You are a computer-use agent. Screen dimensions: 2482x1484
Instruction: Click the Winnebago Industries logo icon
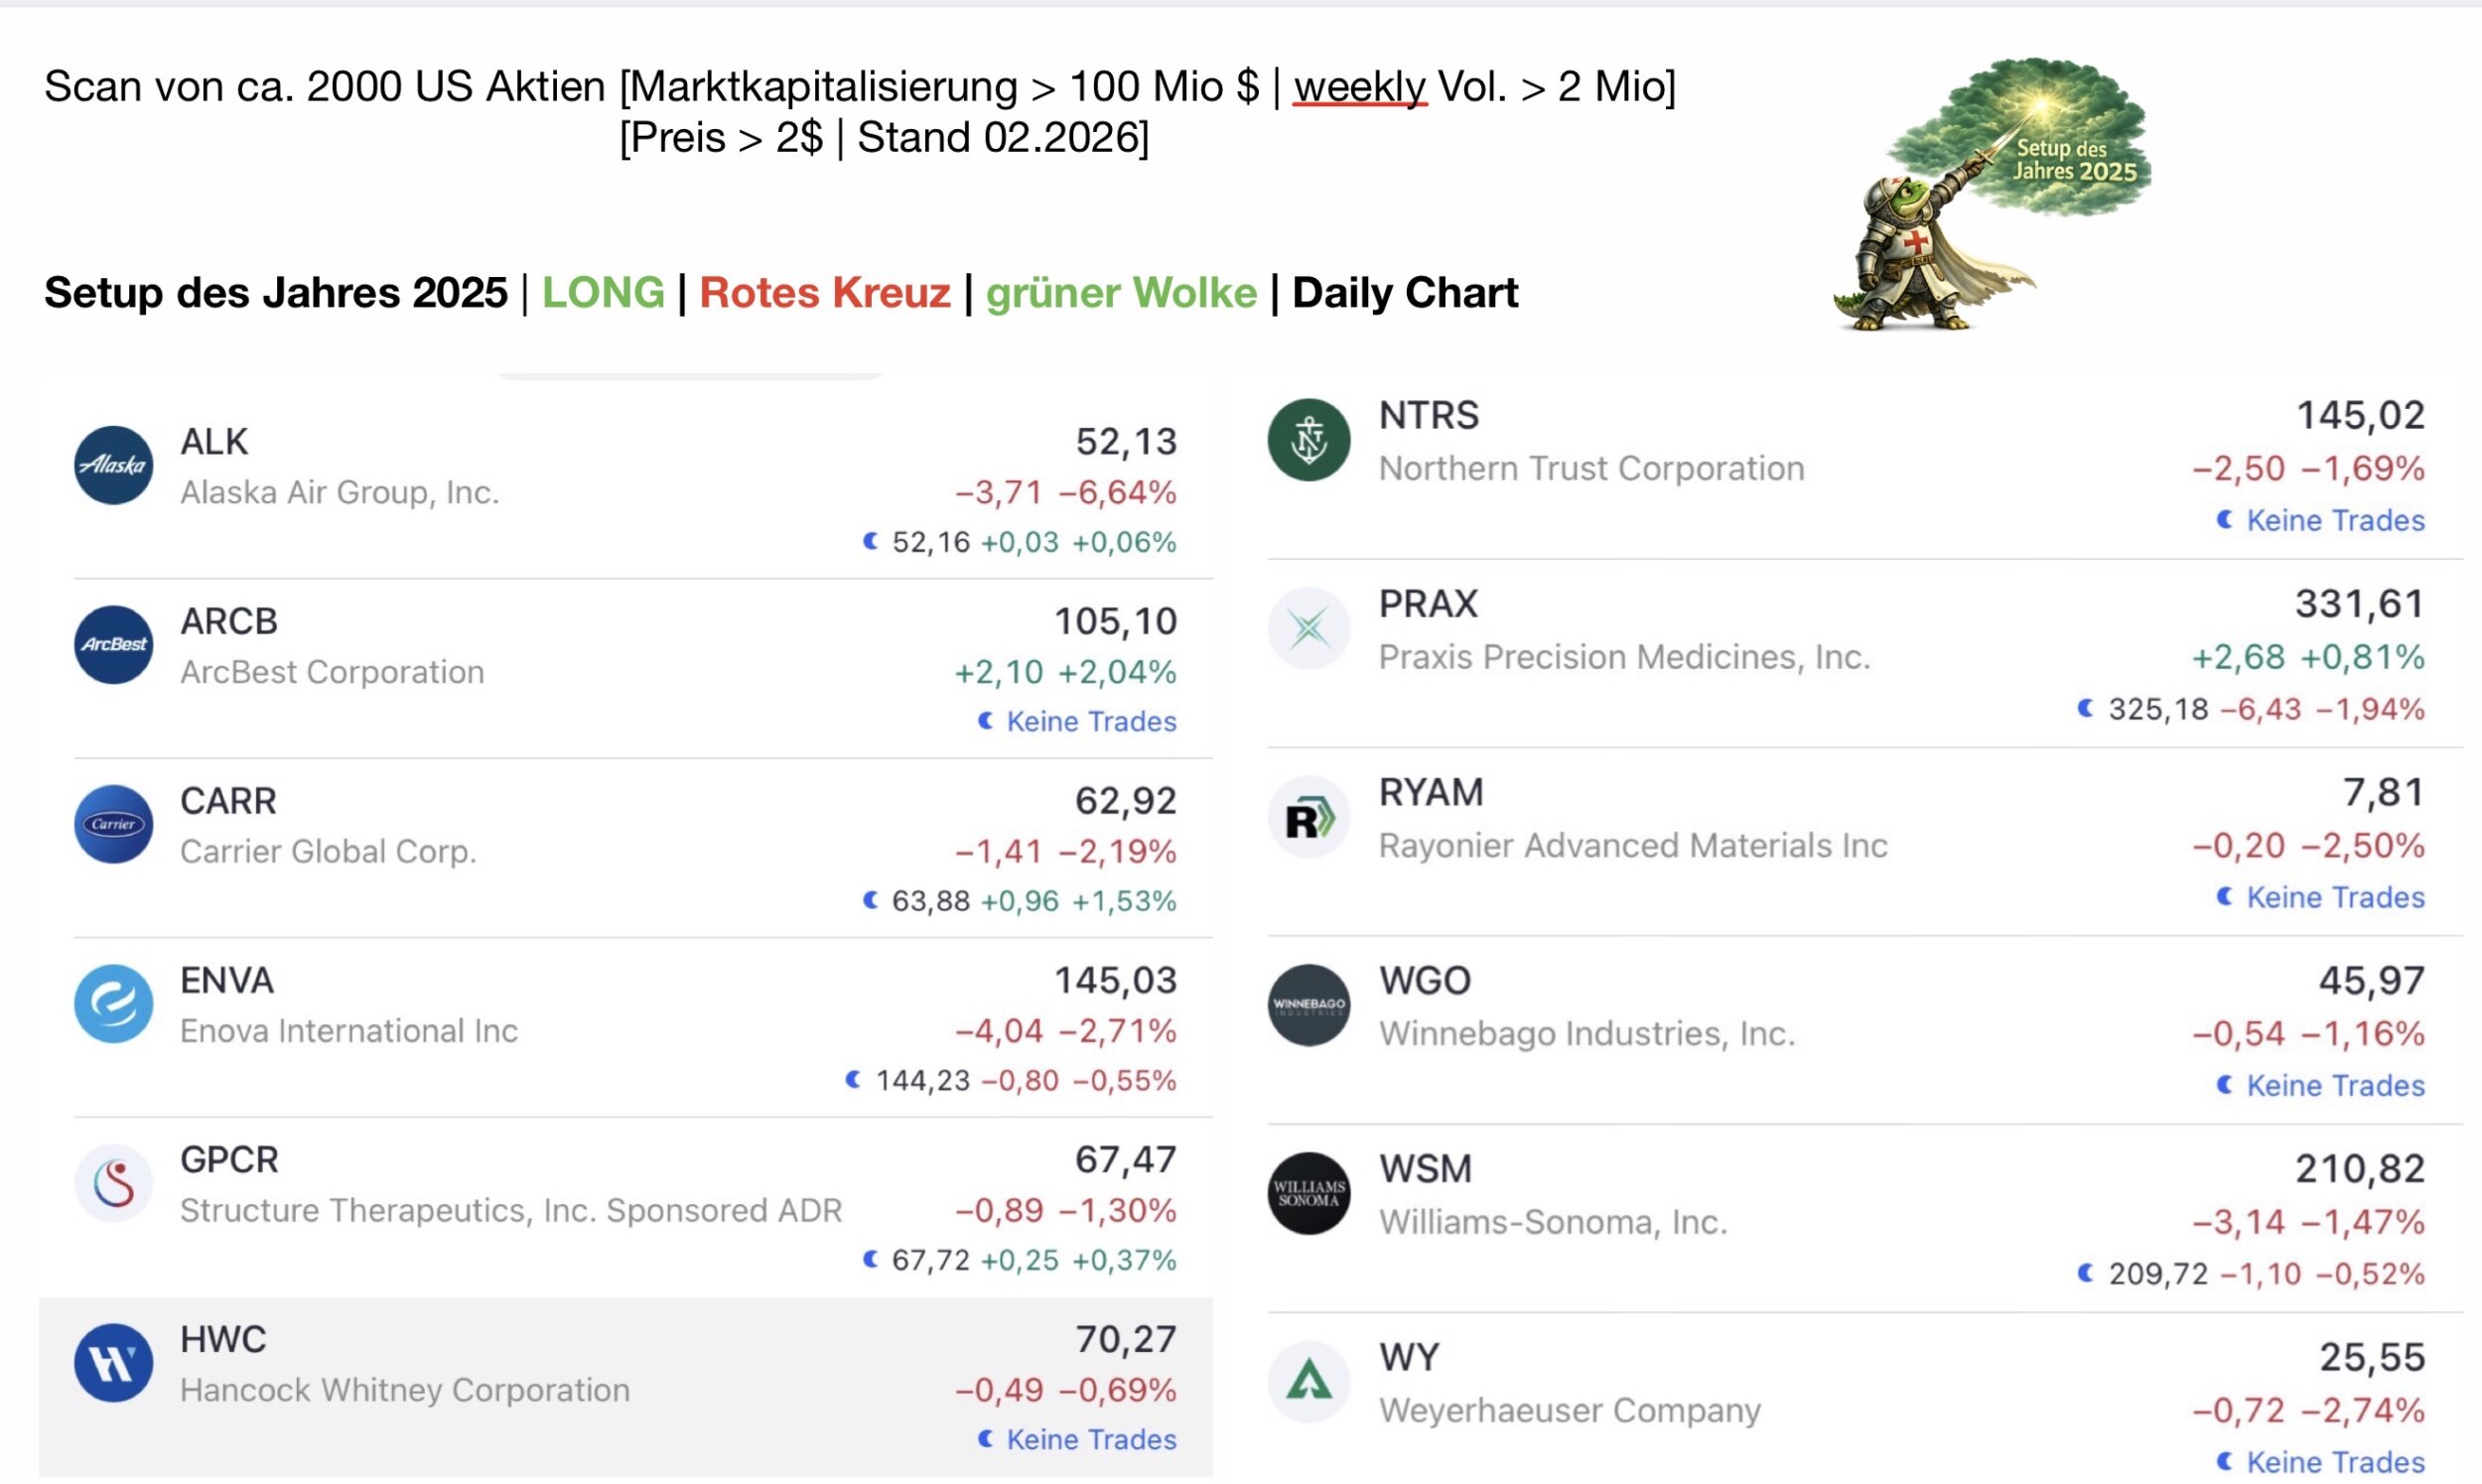coord(1308,1005)
